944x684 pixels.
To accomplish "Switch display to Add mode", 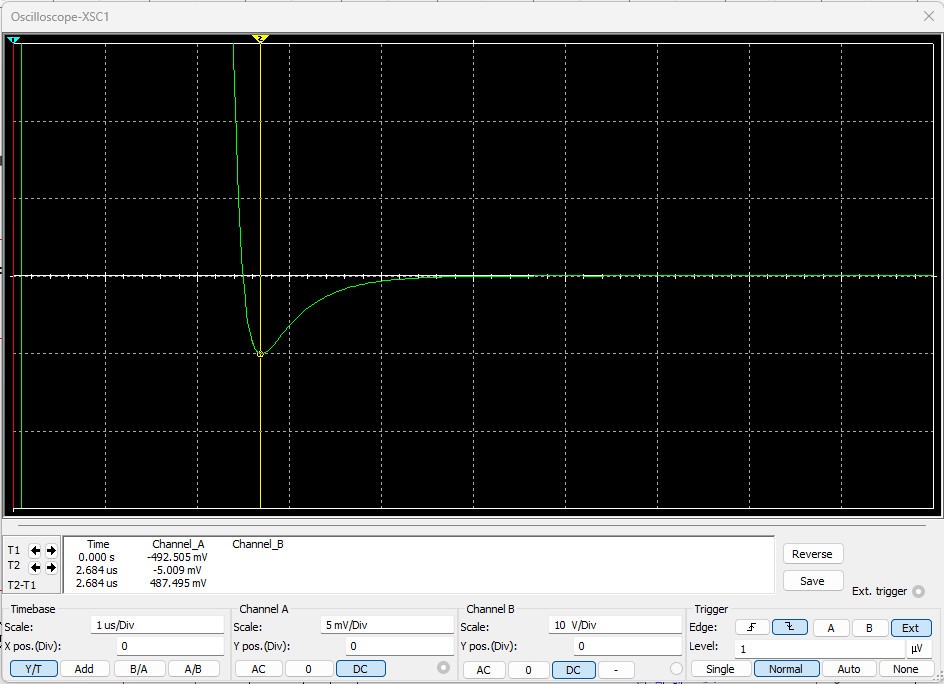I will click(84, 669).
